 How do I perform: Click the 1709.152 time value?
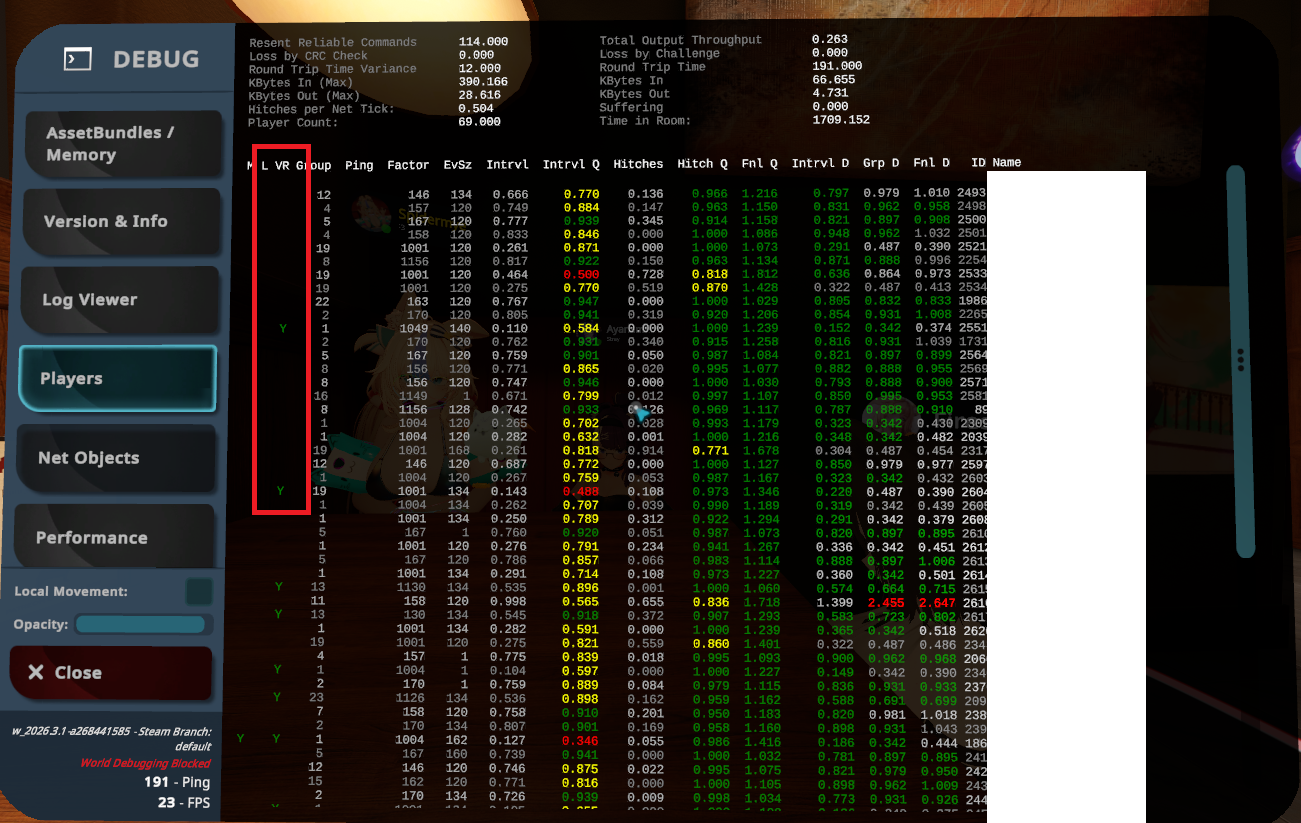tap(841, 120)
